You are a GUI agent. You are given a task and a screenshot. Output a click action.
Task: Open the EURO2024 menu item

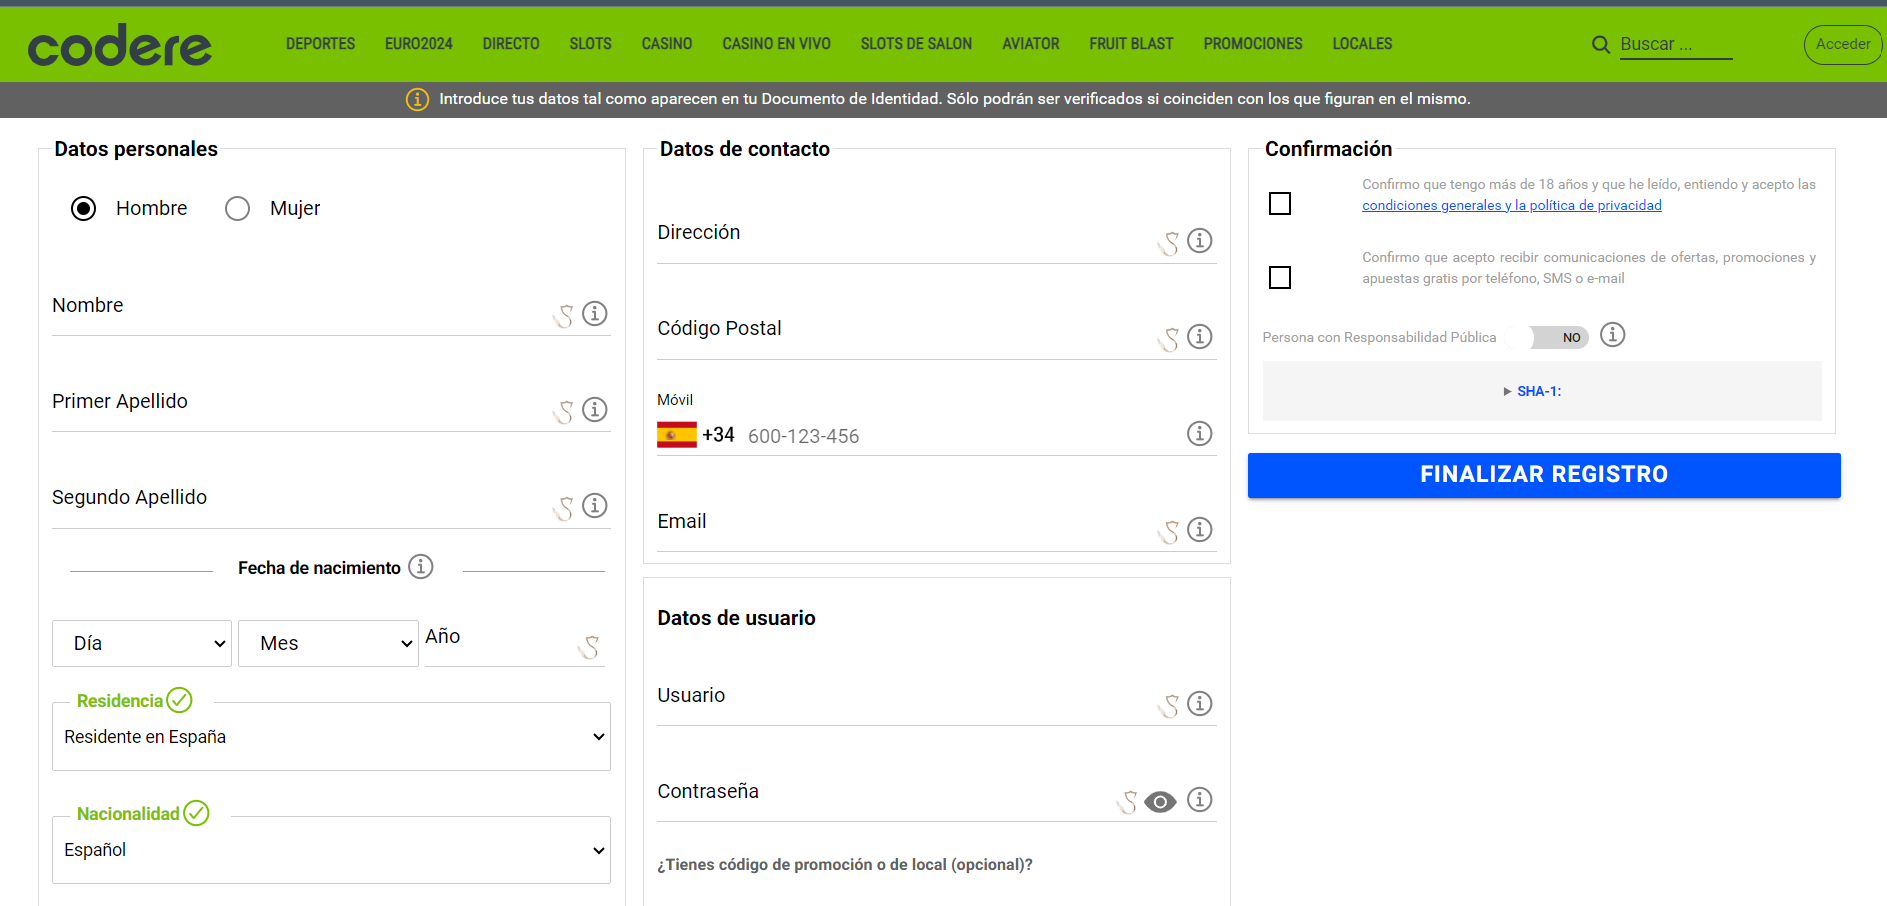coord(419,44)
